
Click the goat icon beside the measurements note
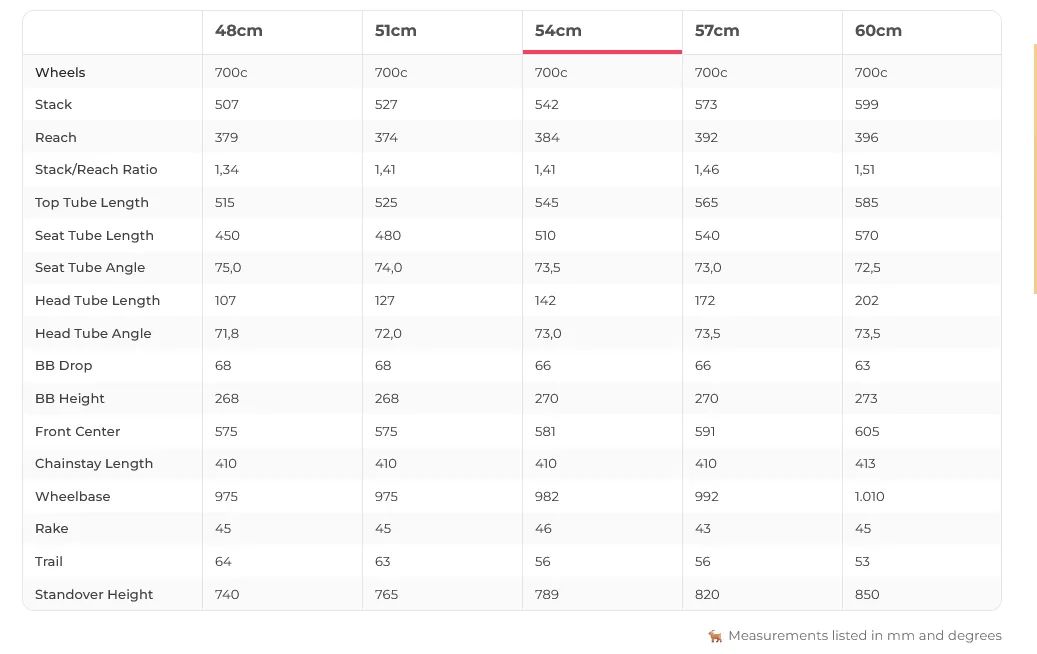(715, 636)
